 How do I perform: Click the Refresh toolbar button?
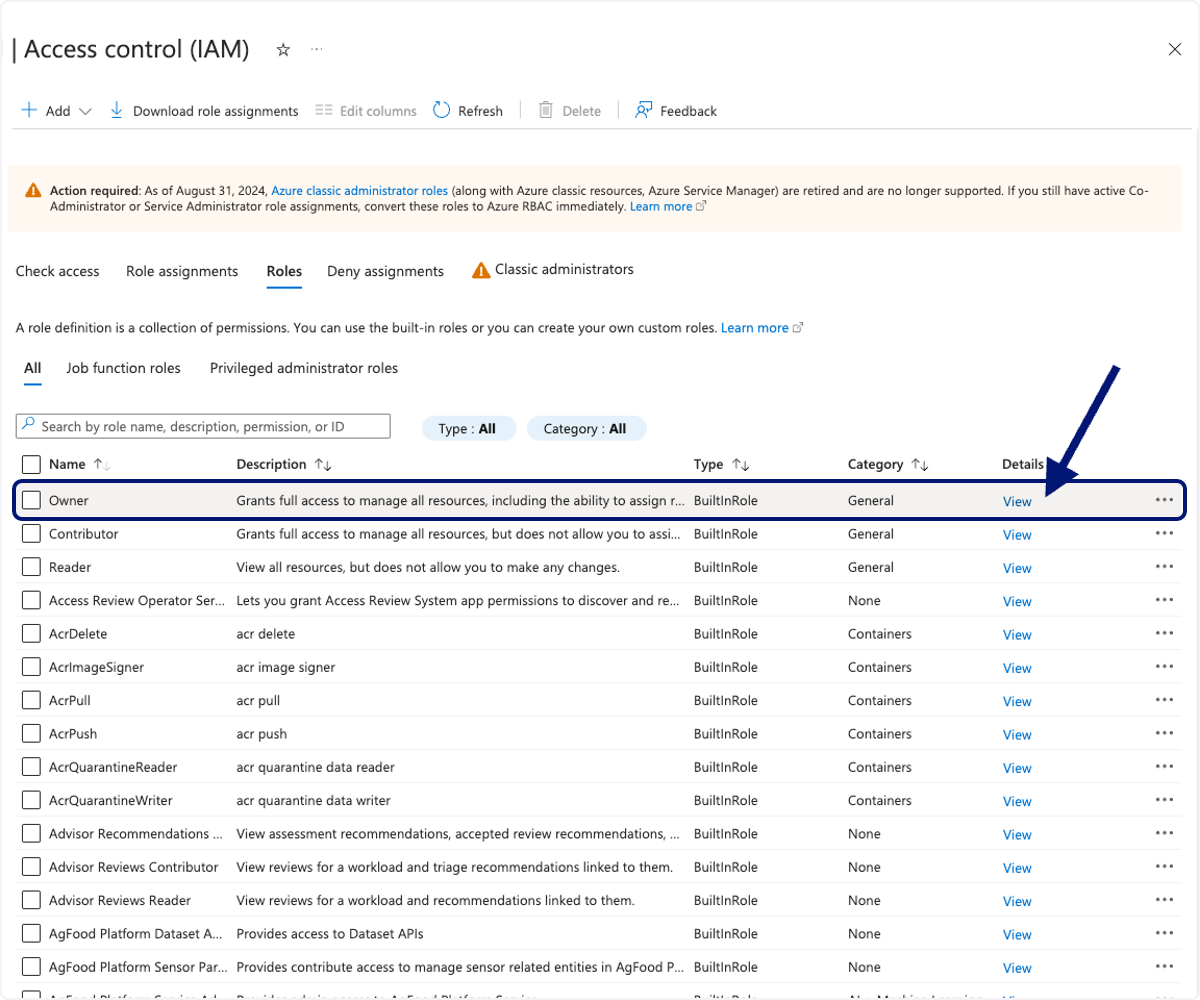pos(468,111)
